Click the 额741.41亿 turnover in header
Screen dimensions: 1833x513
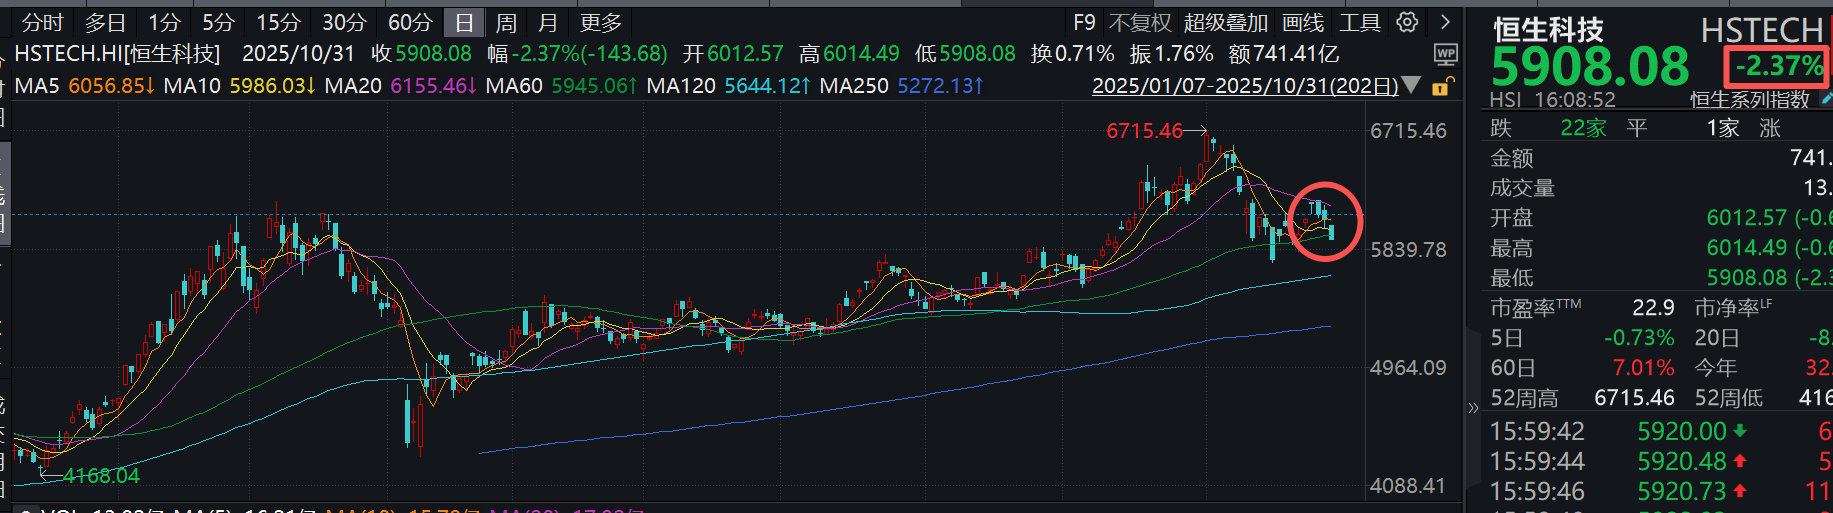pyautogui.click(x=1284, y=54)
